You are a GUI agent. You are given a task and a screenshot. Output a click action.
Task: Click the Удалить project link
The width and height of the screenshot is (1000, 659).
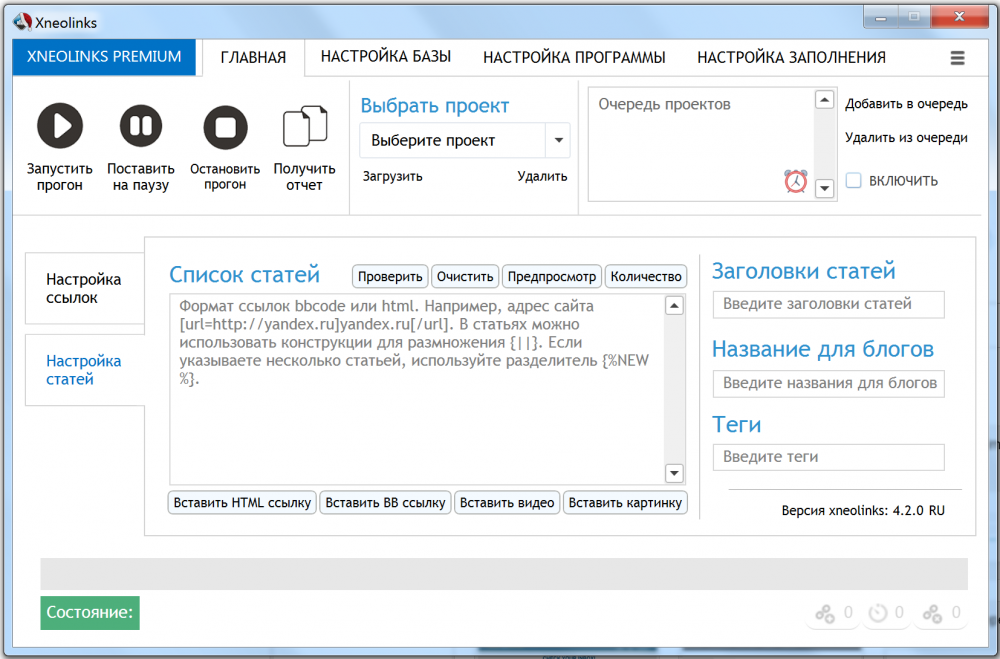[x=542, y=176]
